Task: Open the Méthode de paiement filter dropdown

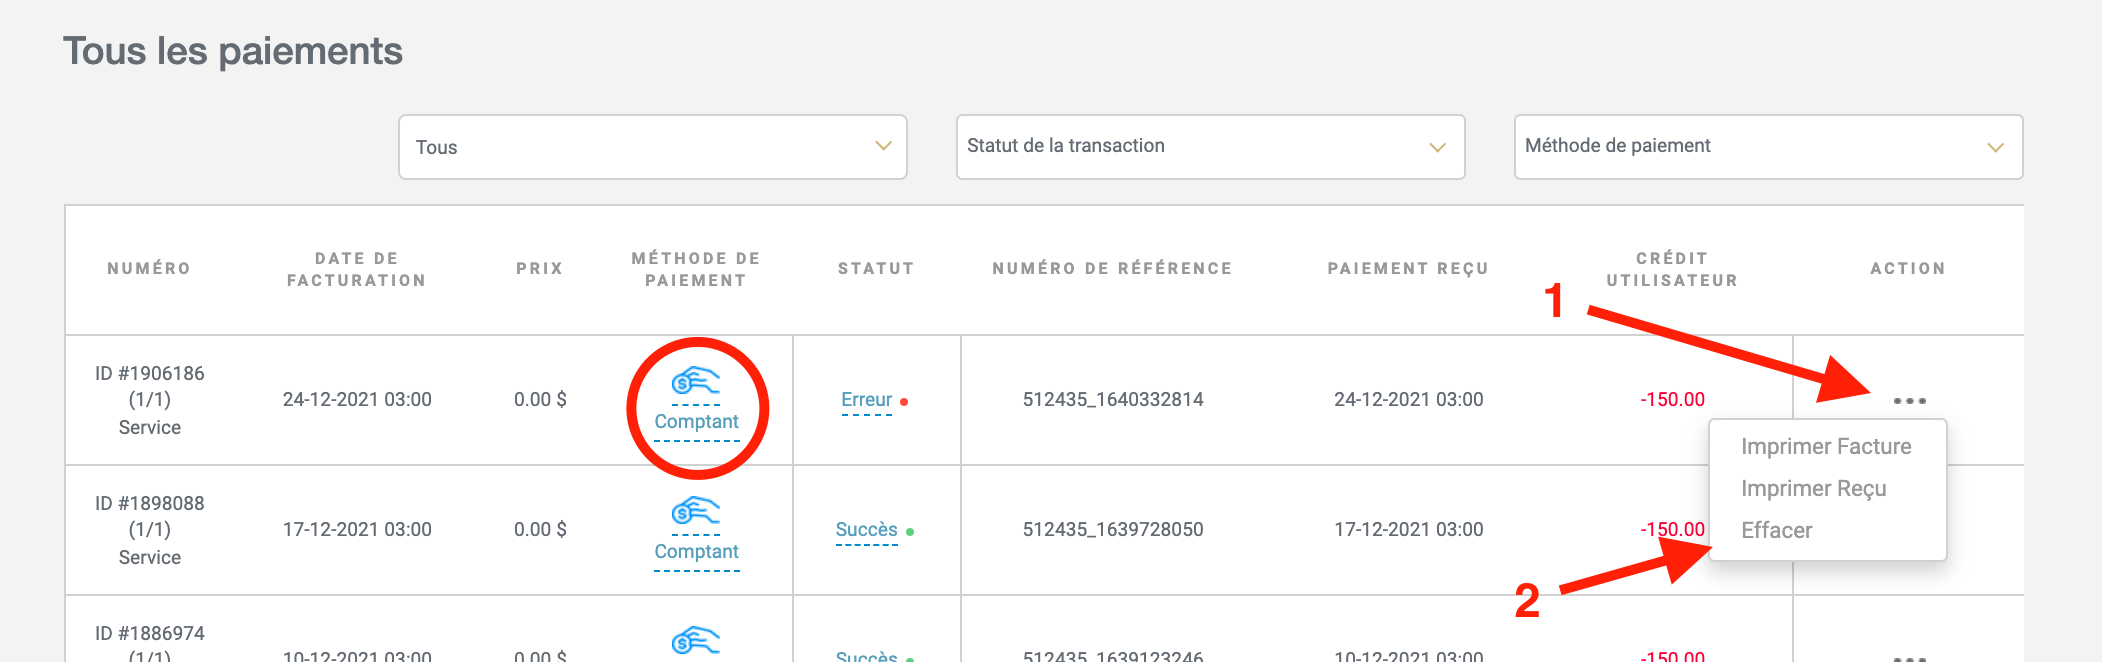Action: click(x=1768, y=147)
